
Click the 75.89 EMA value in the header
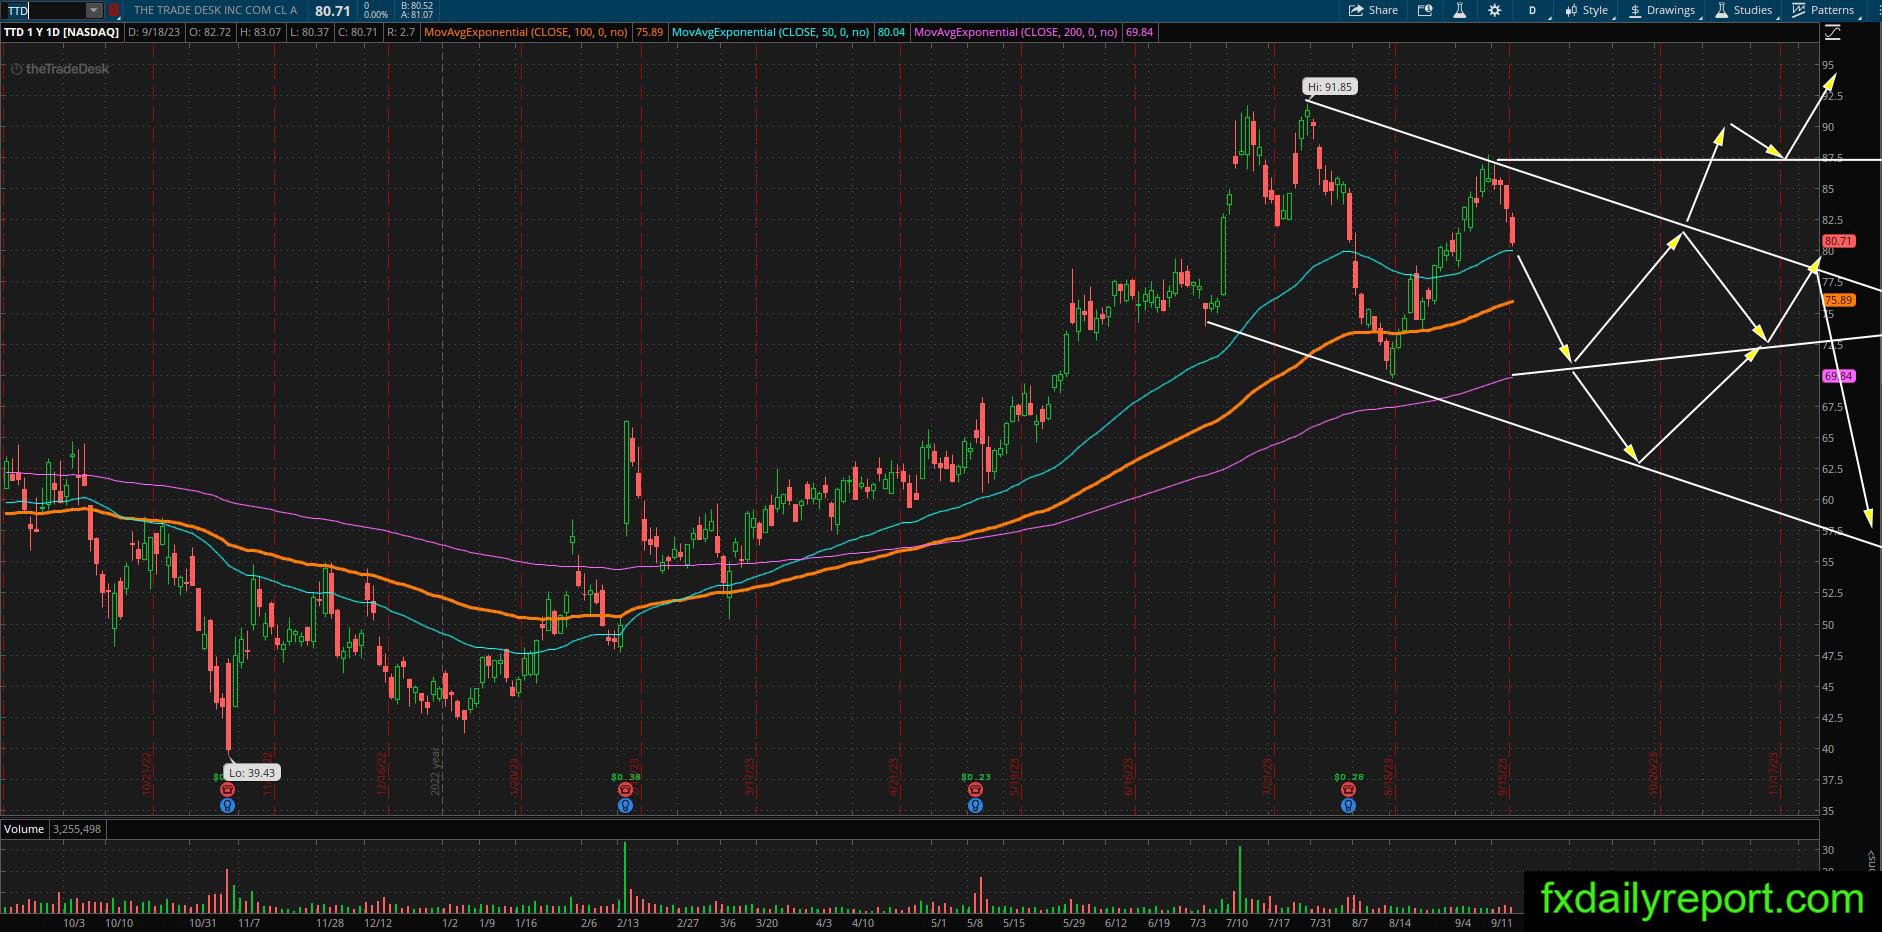[650, 32]
